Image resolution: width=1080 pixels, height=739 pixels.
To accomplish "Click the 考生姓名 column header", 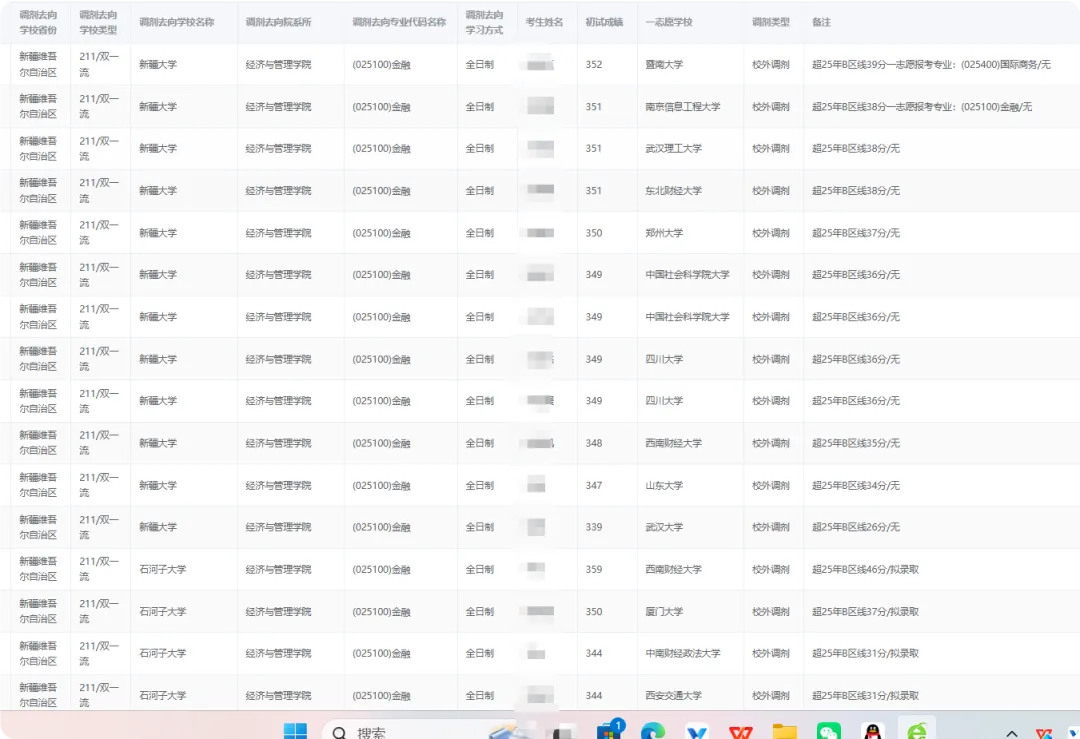I will point(544,22).
